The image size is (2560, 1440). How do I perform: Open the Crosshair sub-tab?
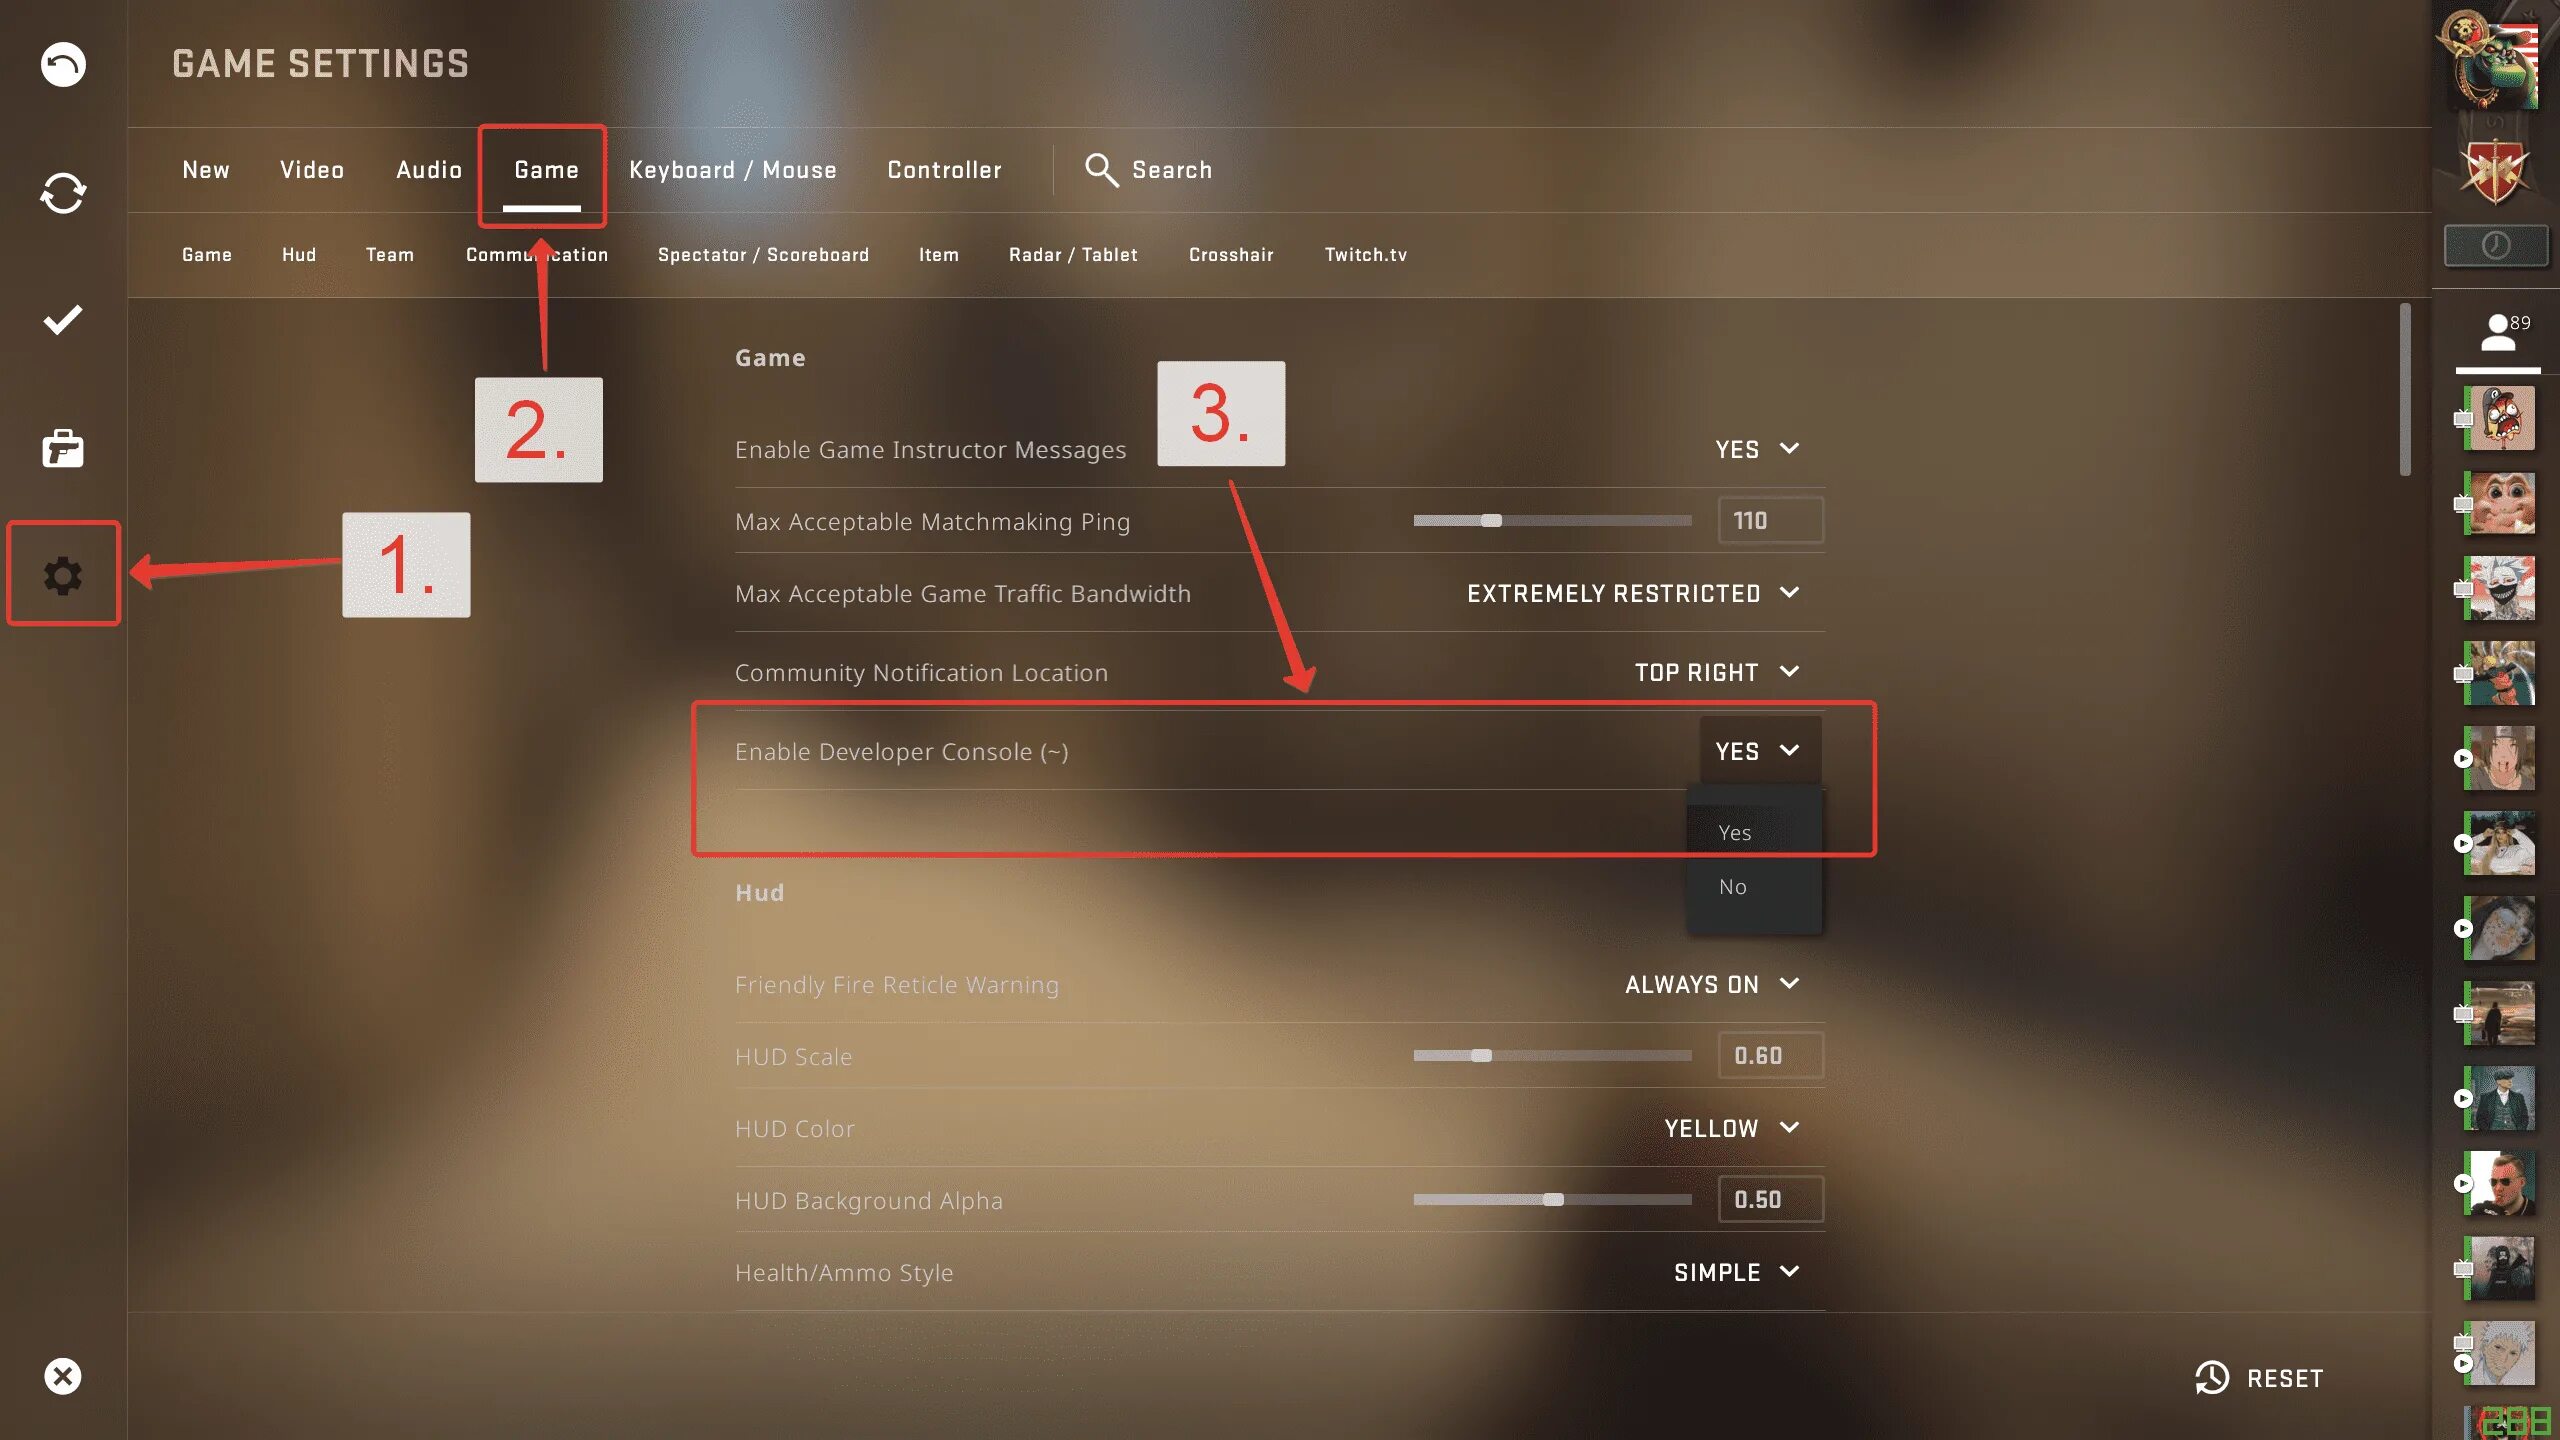click(x=1231, y=255)
